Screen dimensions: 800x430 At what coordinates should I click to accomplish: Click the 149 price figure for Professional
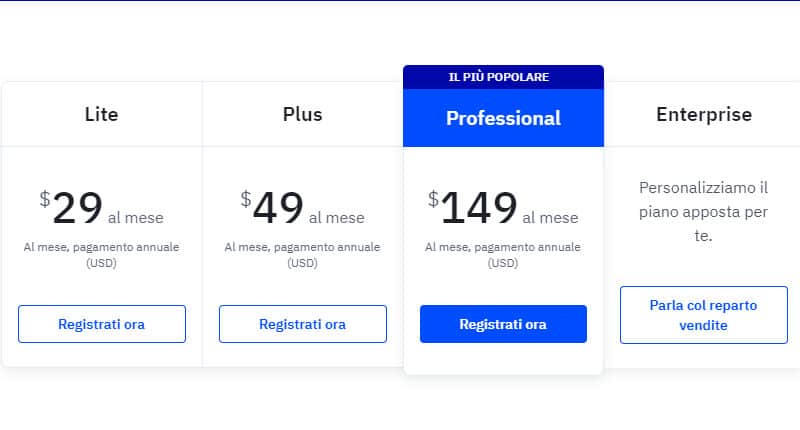coord(479,208)
